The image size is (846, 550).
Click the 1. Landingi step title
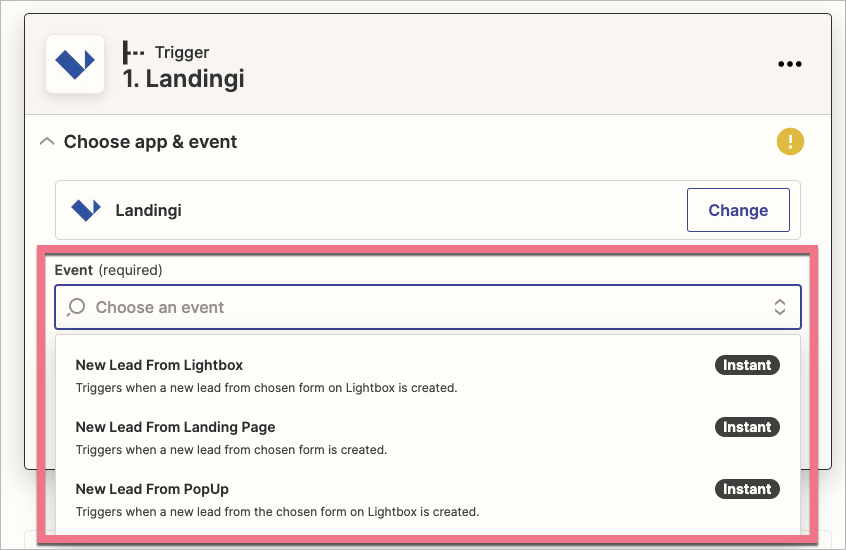click(x=184, y=79)
